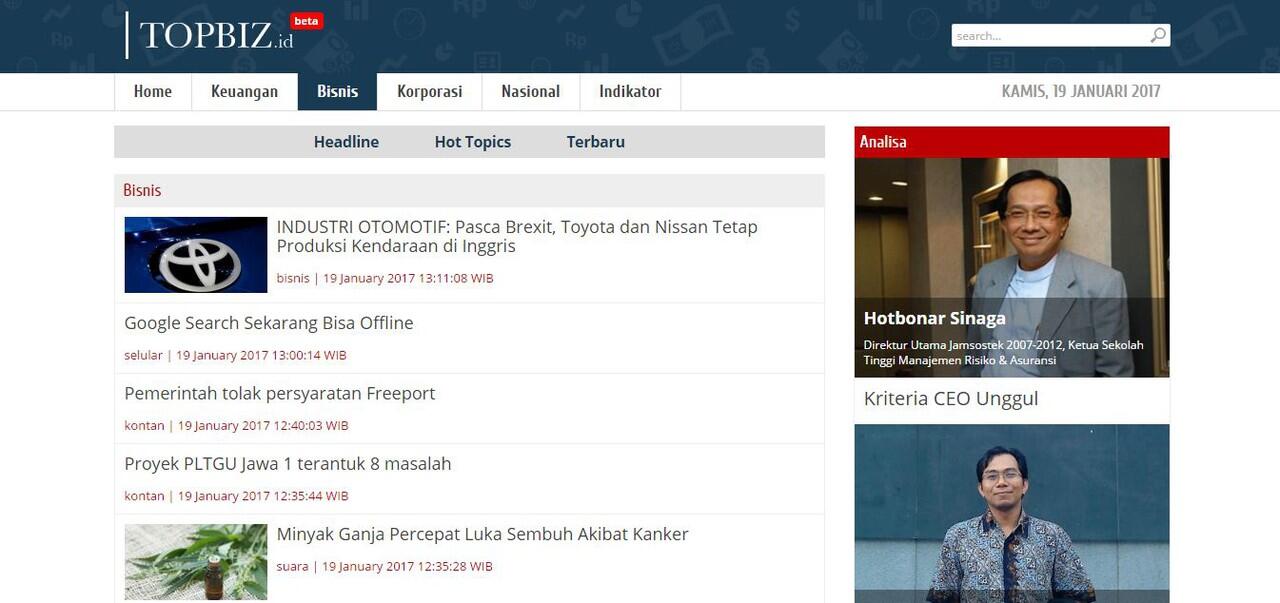The width and height of the screenshot is (1280, 603).
Task: Click the Hotbonar Sinaga photo
Action: pyautogui.click(x=1012, y=267)
